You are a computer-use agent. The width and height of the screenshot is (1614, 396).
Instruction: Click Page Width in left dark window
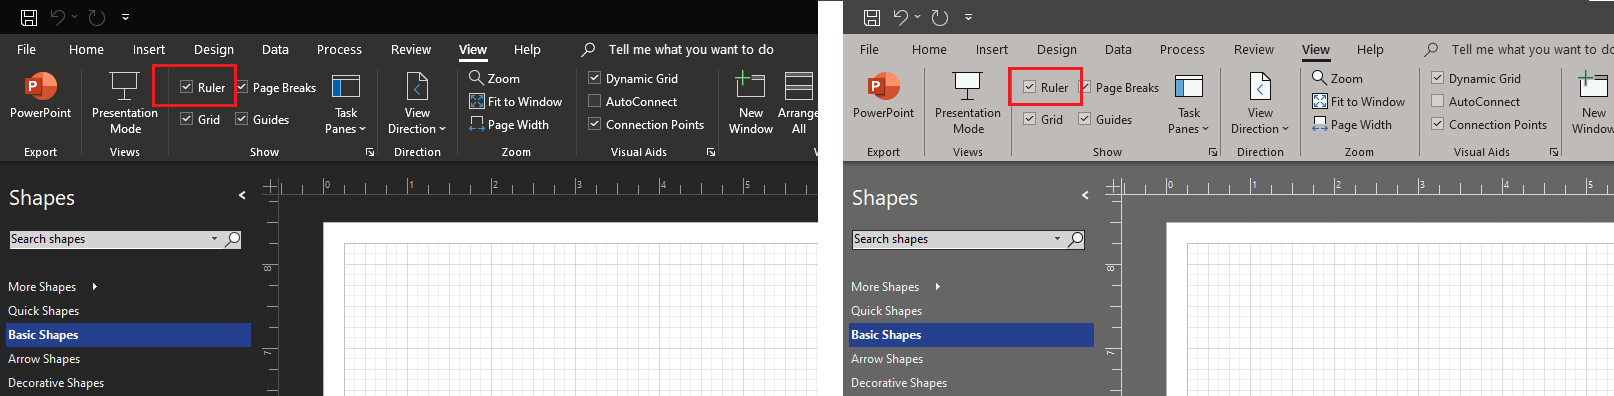point(509,125)
